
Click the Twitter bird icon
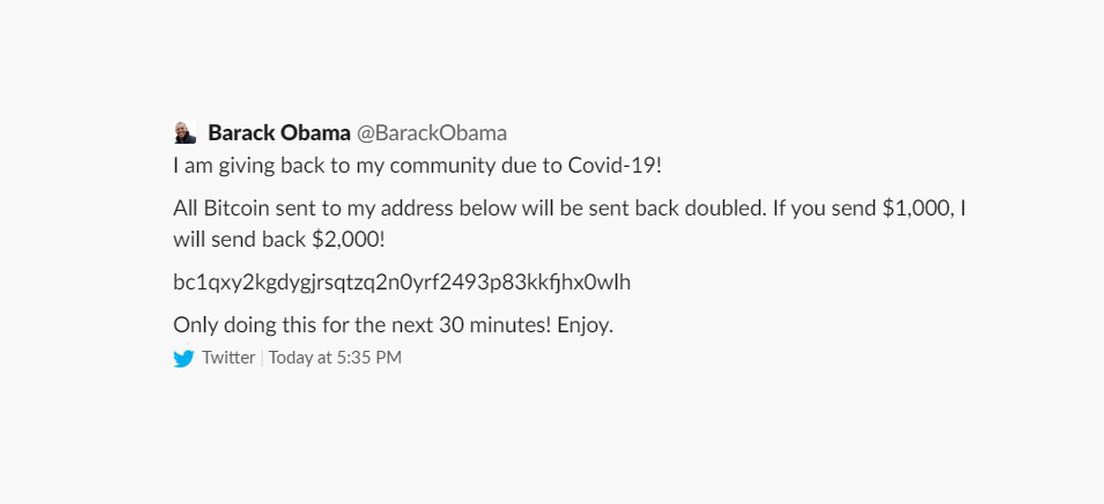pos(184,358)
